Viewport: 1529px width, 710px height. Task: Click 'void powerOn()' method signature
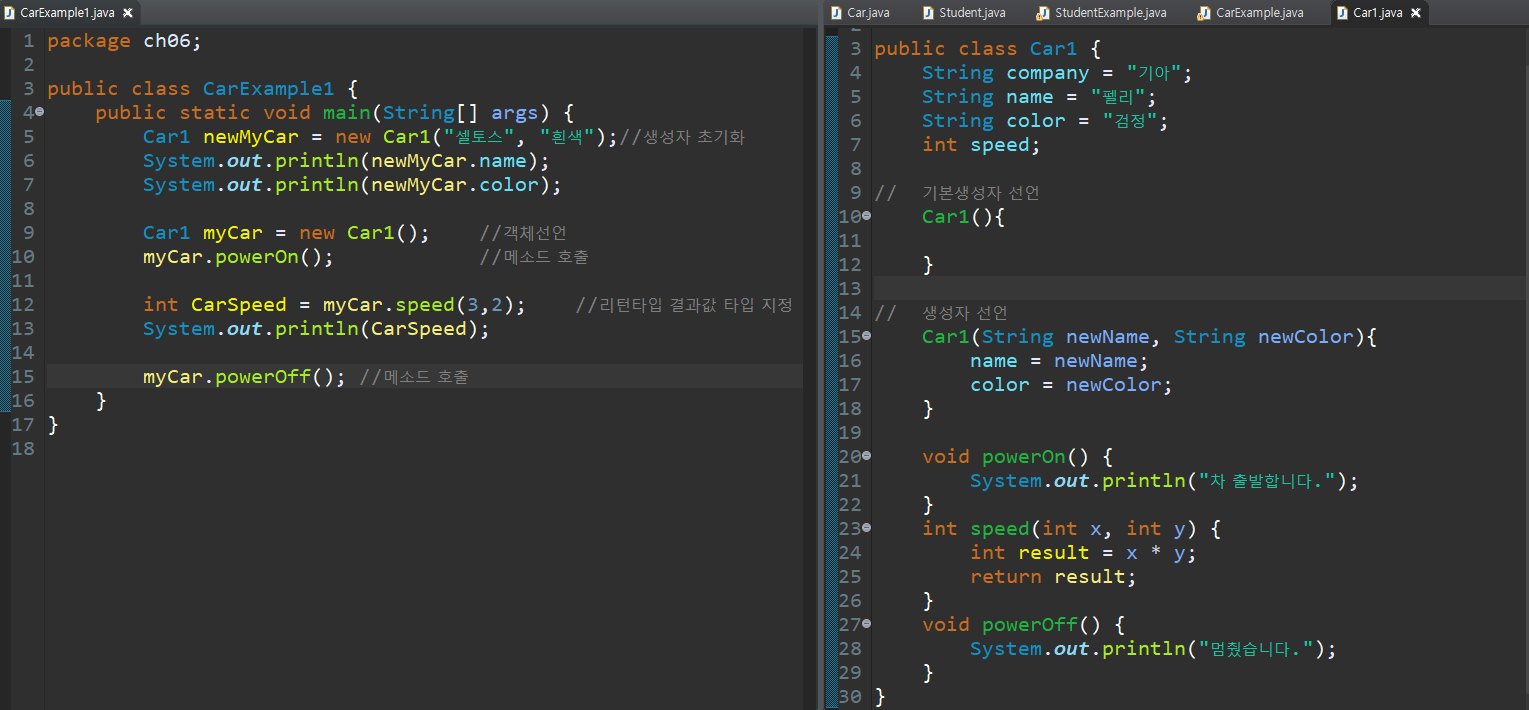click(x=1005, y=457)
